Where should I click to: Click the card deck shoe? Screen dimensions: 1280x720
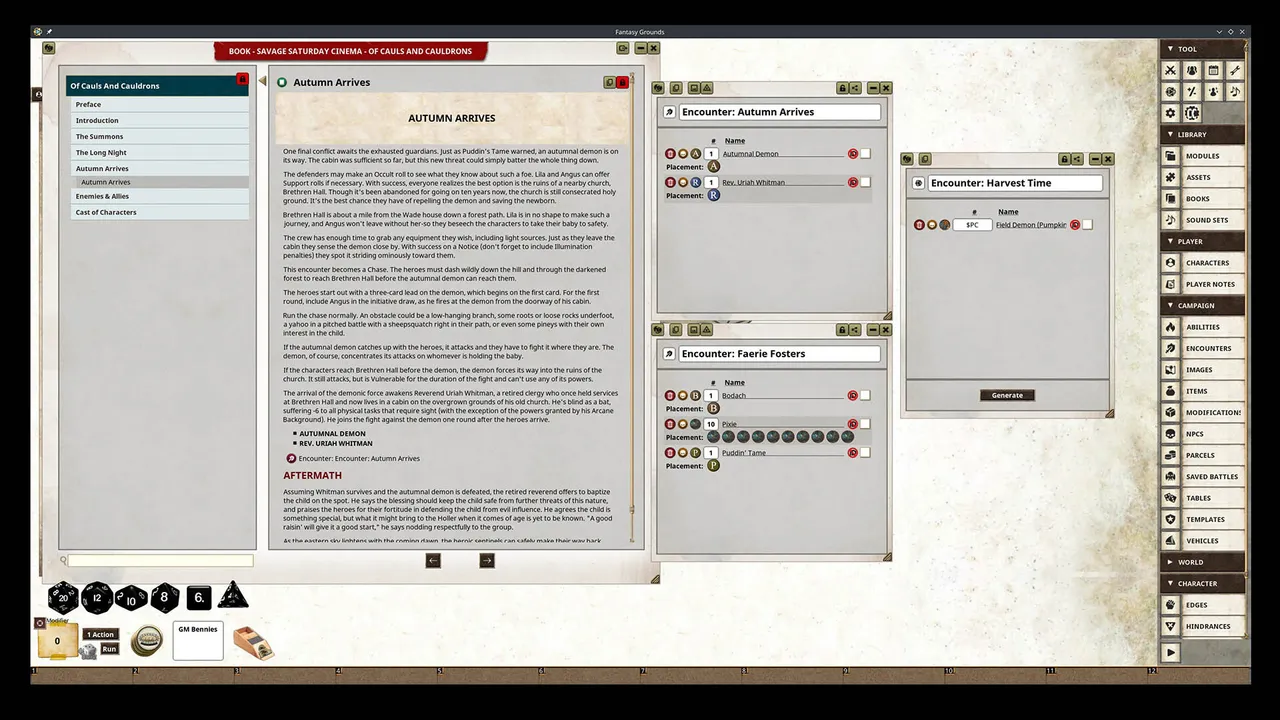(x=253, y=642)
